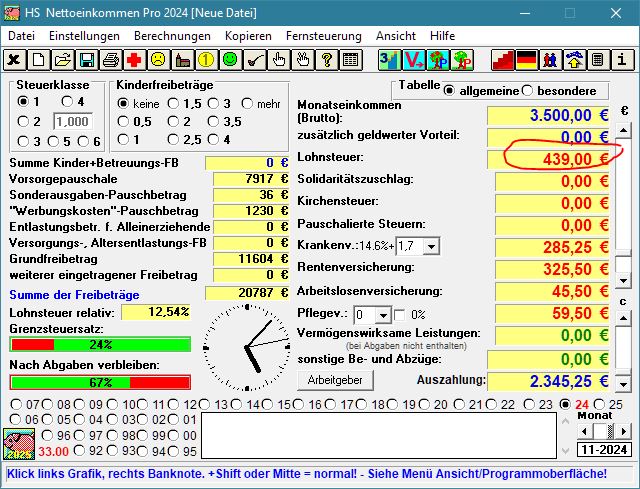Image resolution: width=640 pixels, height=489 pixels.
Task: Tick the Pflegev. 0% checkbox
Action: coord(401,314)
